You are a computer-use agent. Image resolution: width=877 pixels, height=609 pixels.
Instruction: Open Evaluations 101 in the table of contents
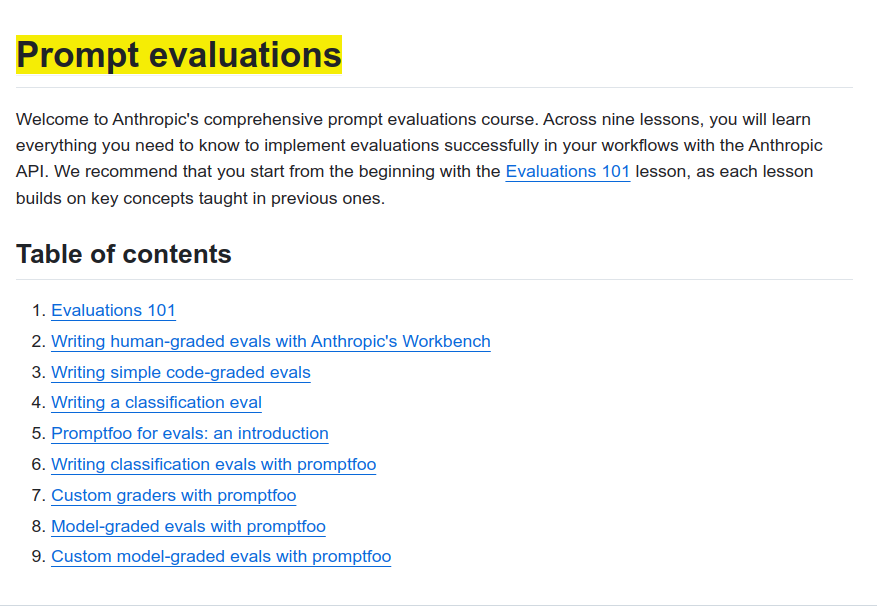[113, 311]
